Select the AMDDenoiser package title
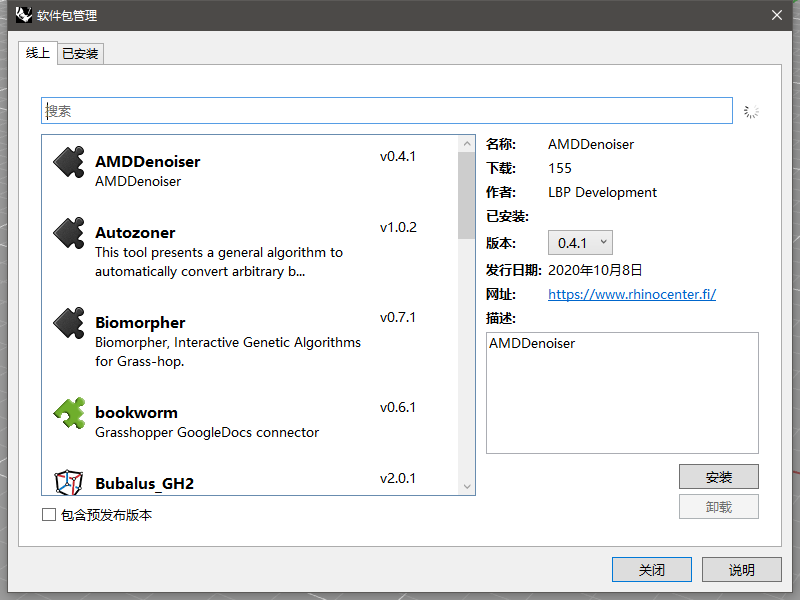Viewport: 800px width, 600px height. tap(147, 162)
